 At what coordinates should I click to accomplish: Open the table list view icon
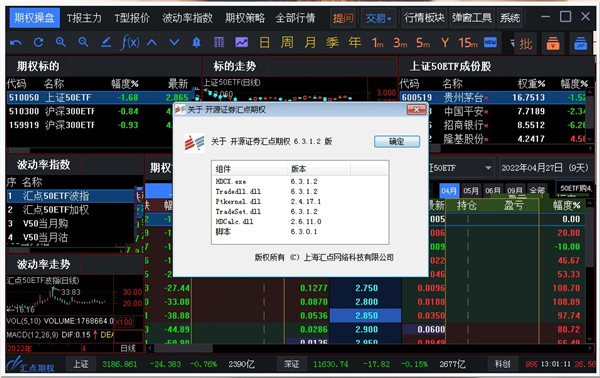[219, 42]
